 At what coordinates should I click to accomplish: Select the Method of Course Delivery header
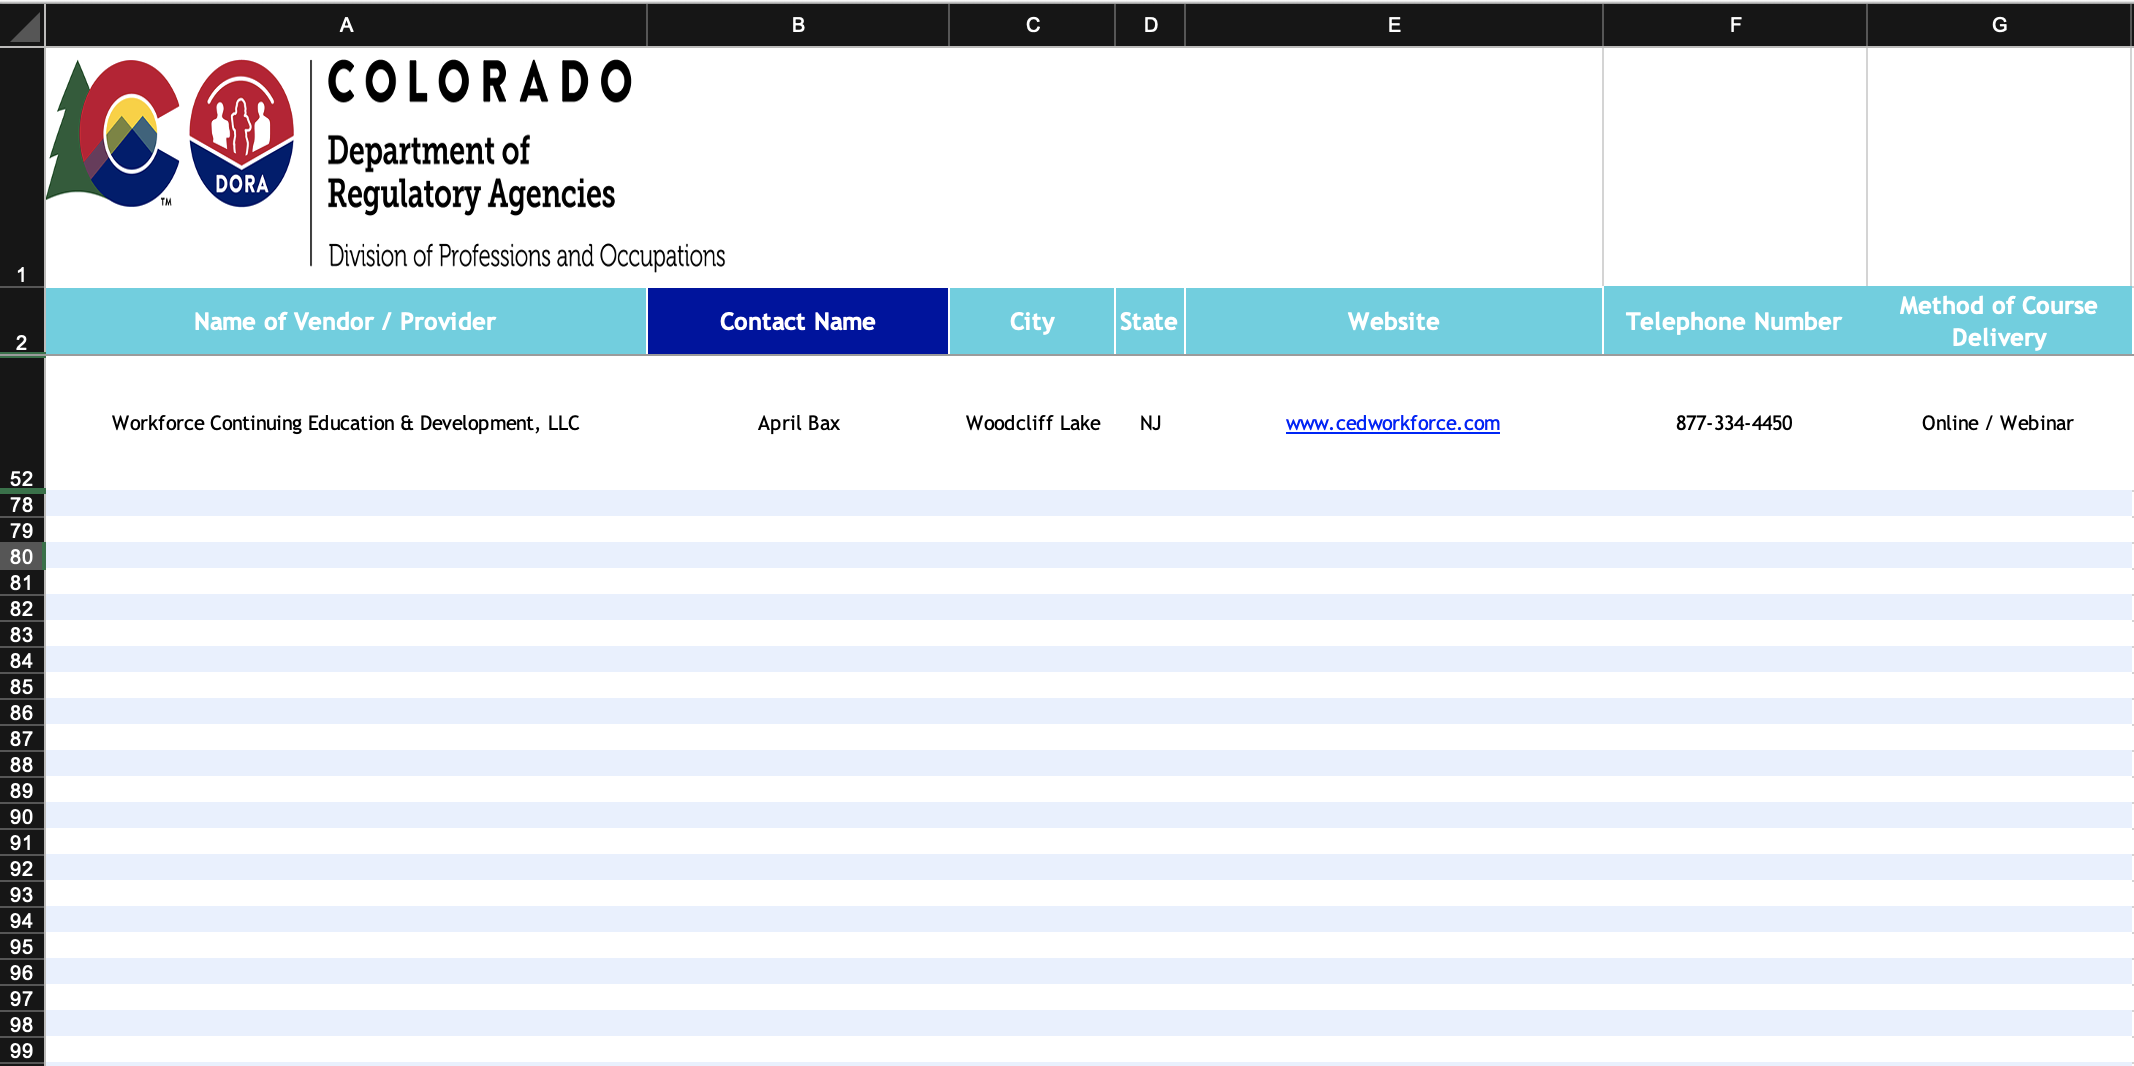[1999, 322]
